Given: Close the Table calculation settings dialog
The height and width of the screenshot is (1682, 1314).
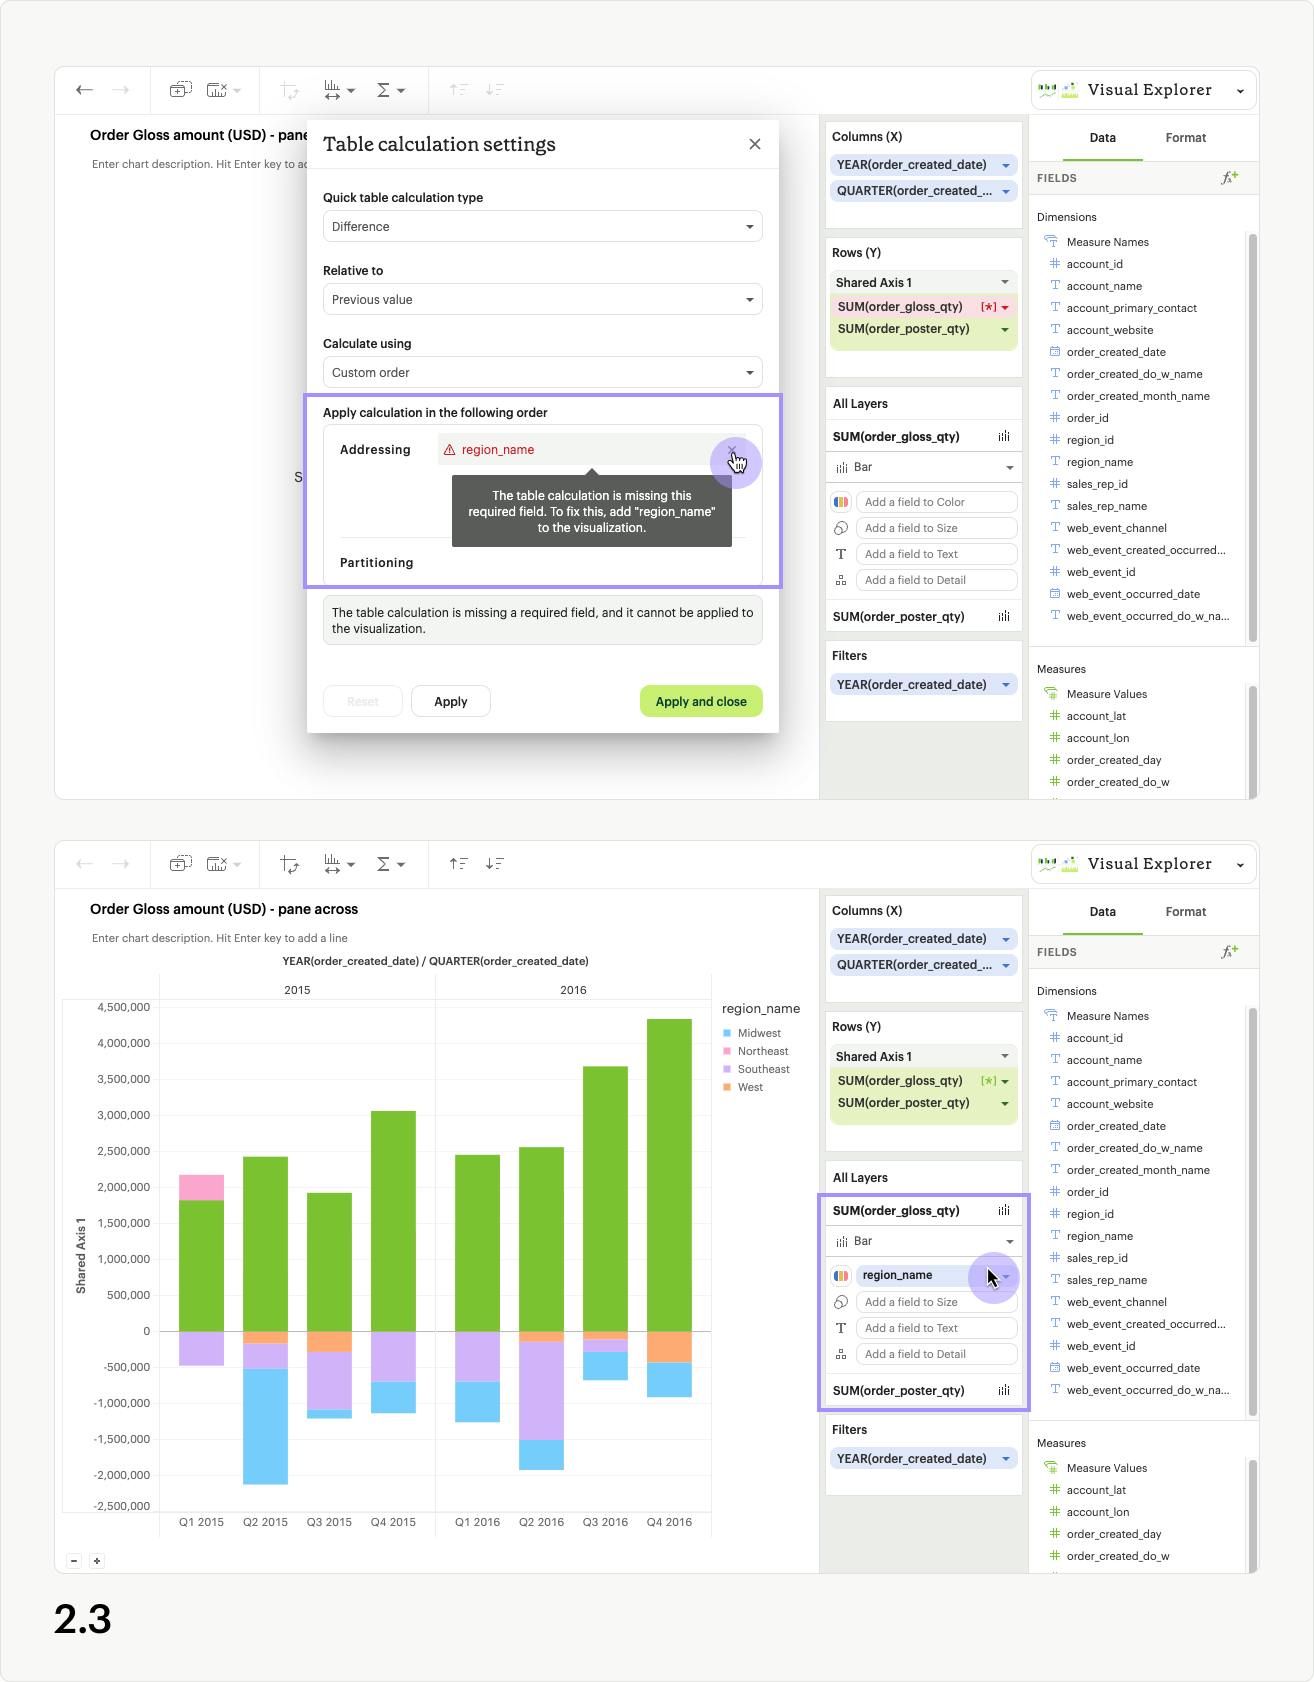Looking at the screenshot, I should (755, 144).
